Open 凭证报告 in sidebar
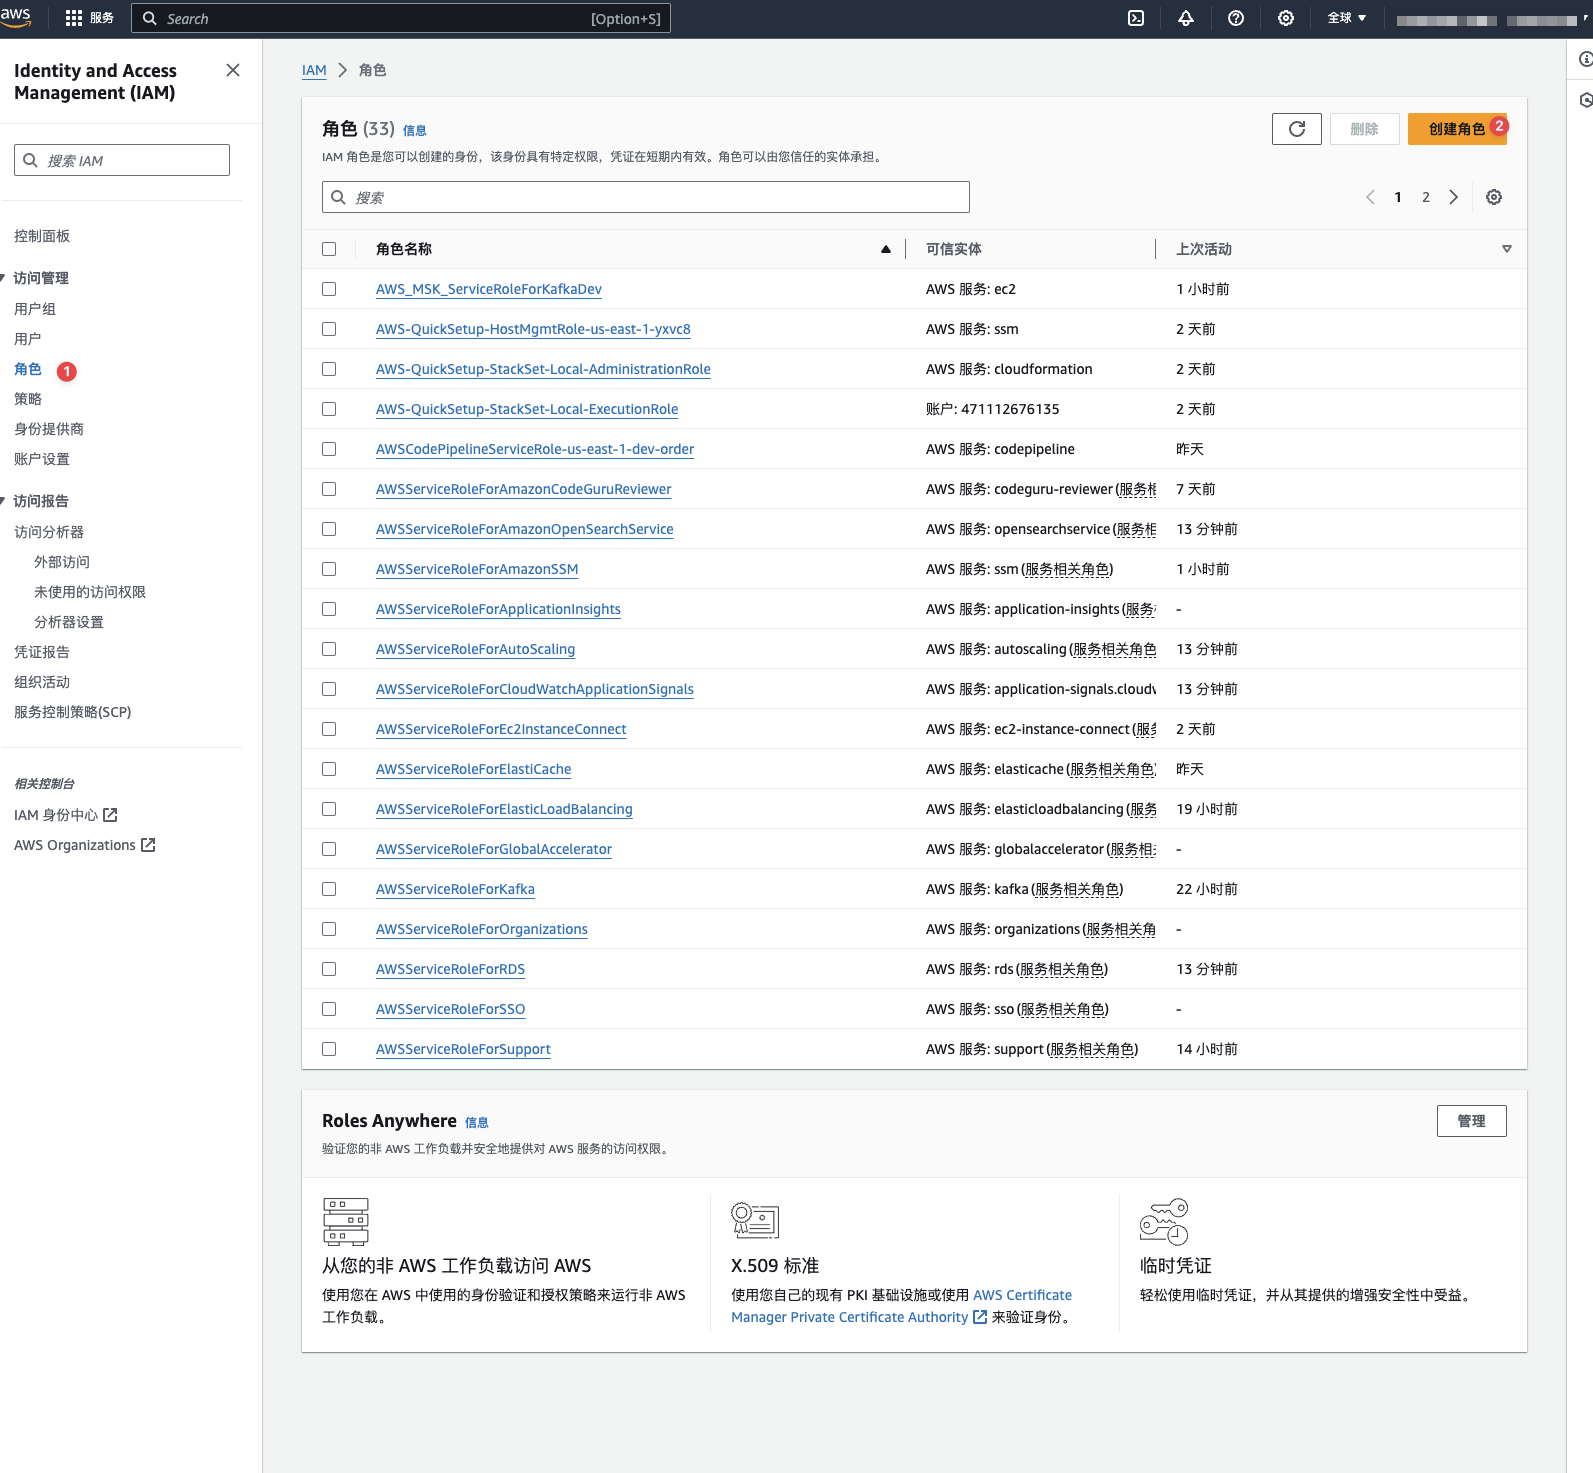Screen dimensions: 1593x1473 tap(42, 652)
